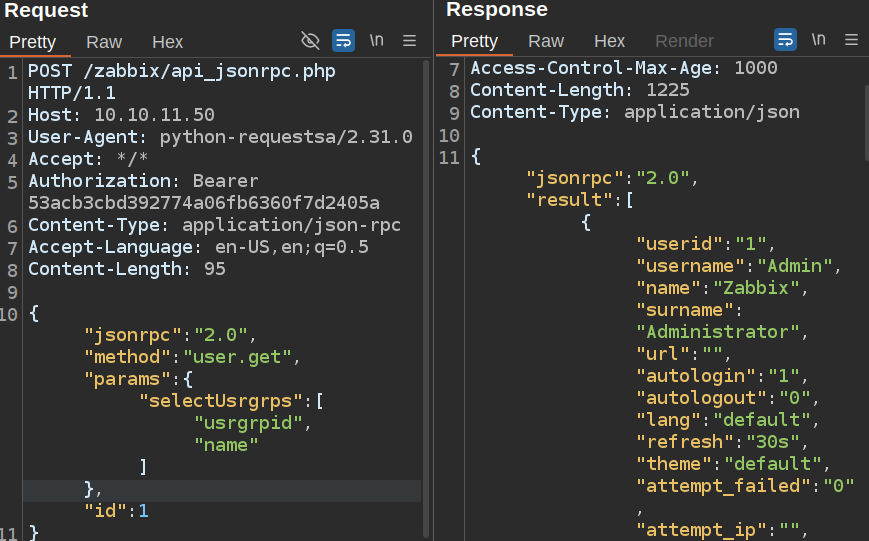Select the Response Pretty tab

point(475,42)
